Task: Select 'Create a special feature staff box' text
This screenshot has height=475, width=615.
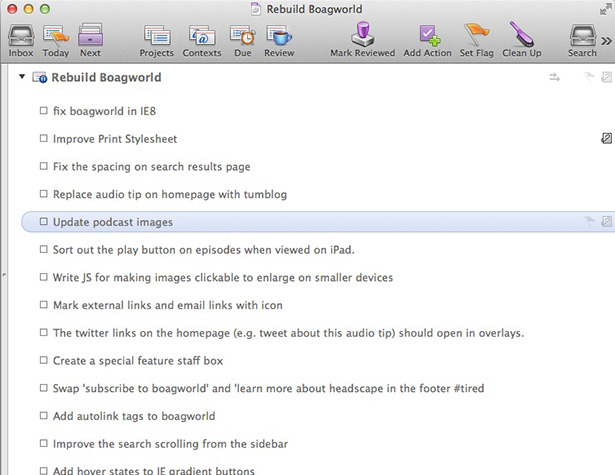Action: 138,361
